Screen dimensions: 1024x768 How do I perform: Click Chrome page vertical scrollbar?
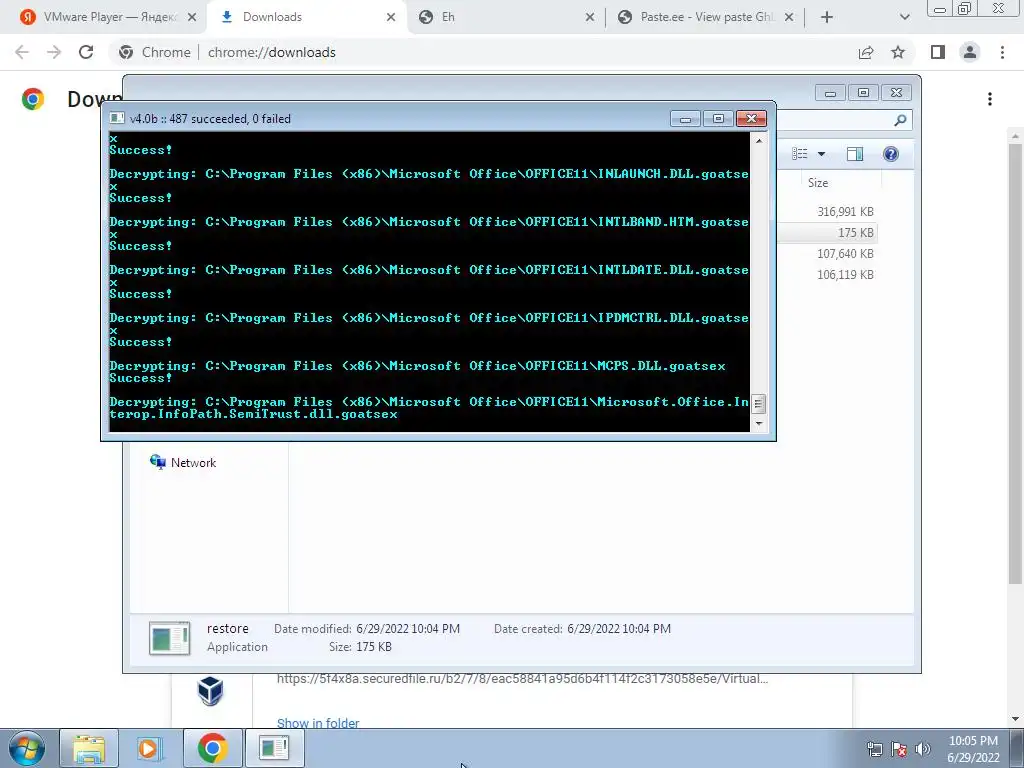tap(1015, 362)
